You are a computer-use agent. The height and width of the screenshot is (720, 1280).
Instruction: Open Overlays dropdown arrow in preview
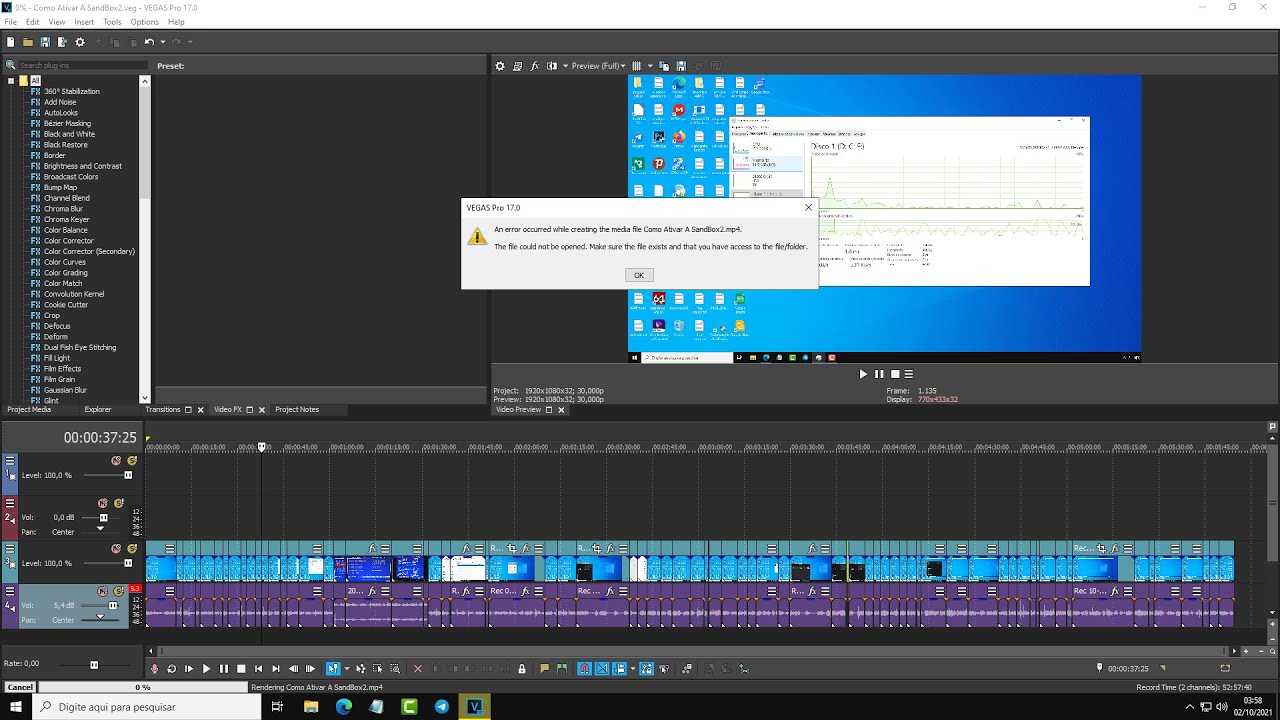point(648,66)
